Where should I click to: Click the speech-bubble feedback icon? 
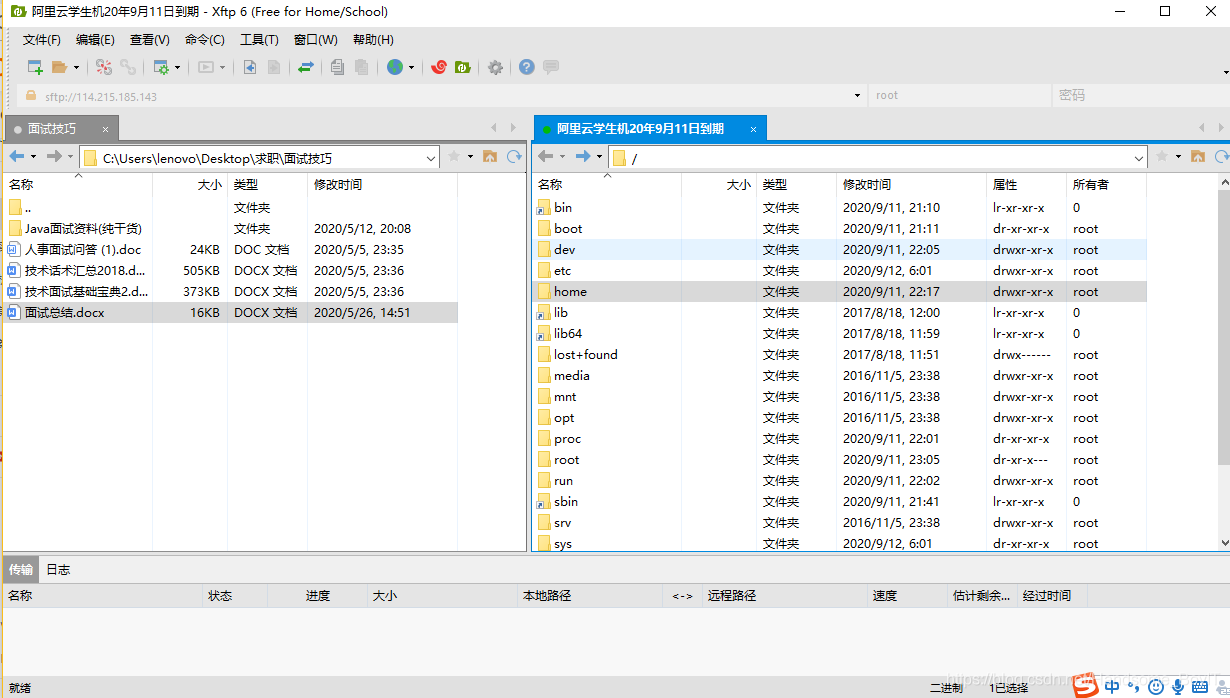(550, 67)
